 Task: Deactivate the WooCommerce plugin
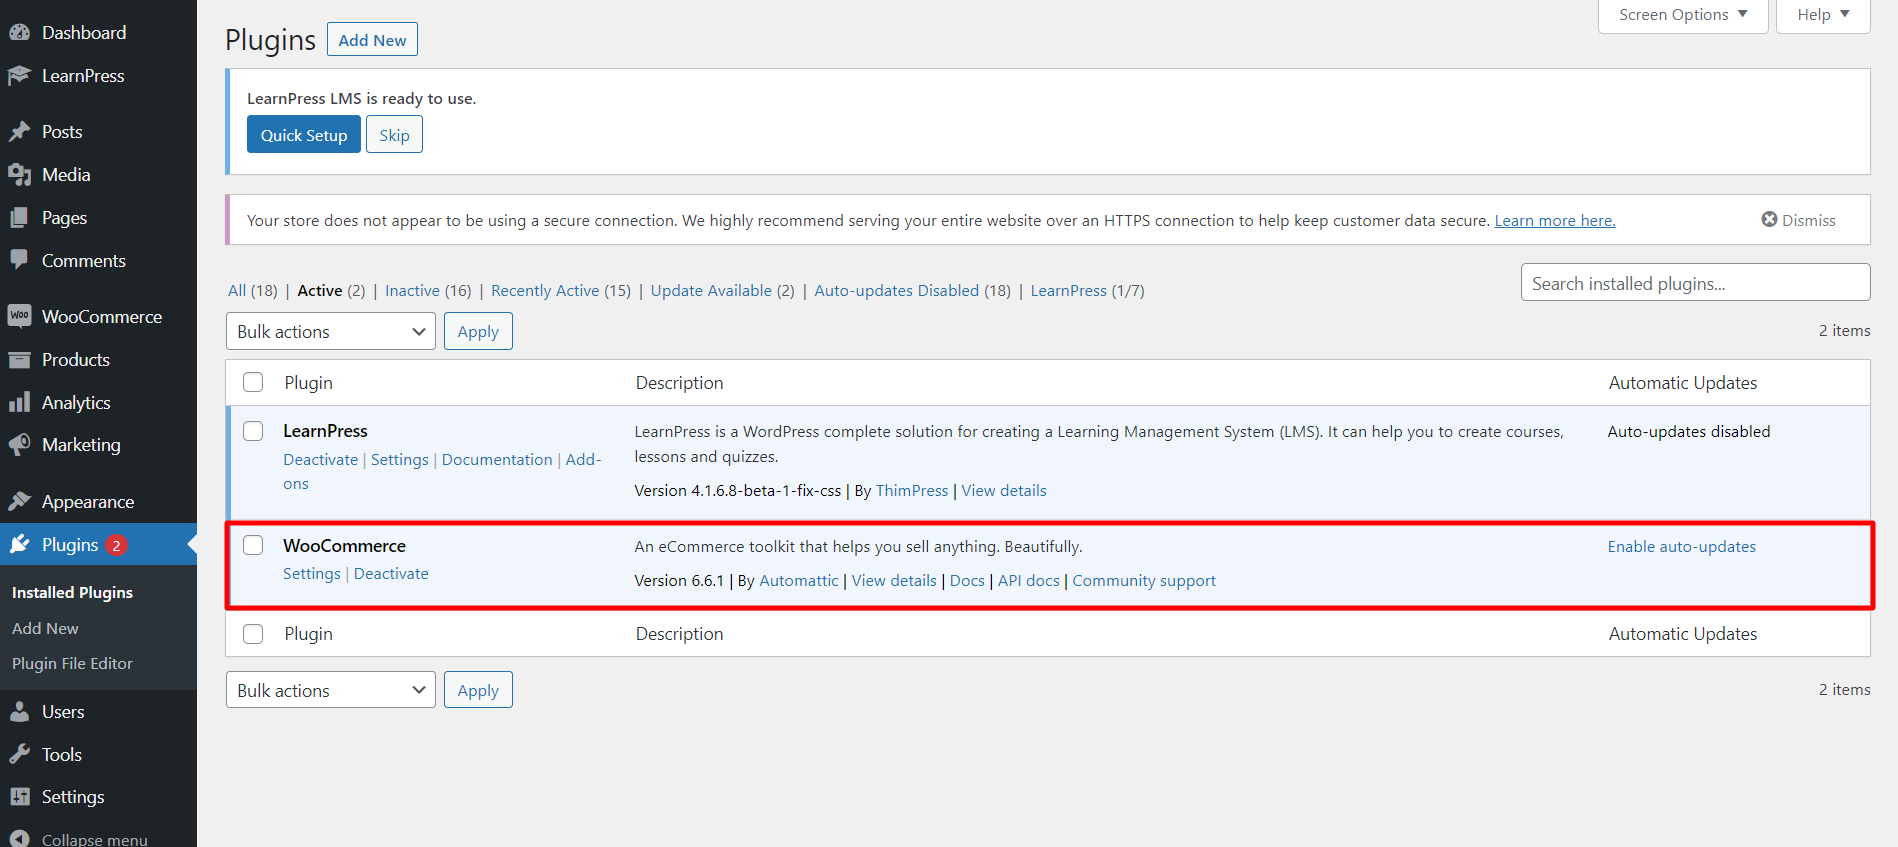pyautogui.click(x=391, y=573)
